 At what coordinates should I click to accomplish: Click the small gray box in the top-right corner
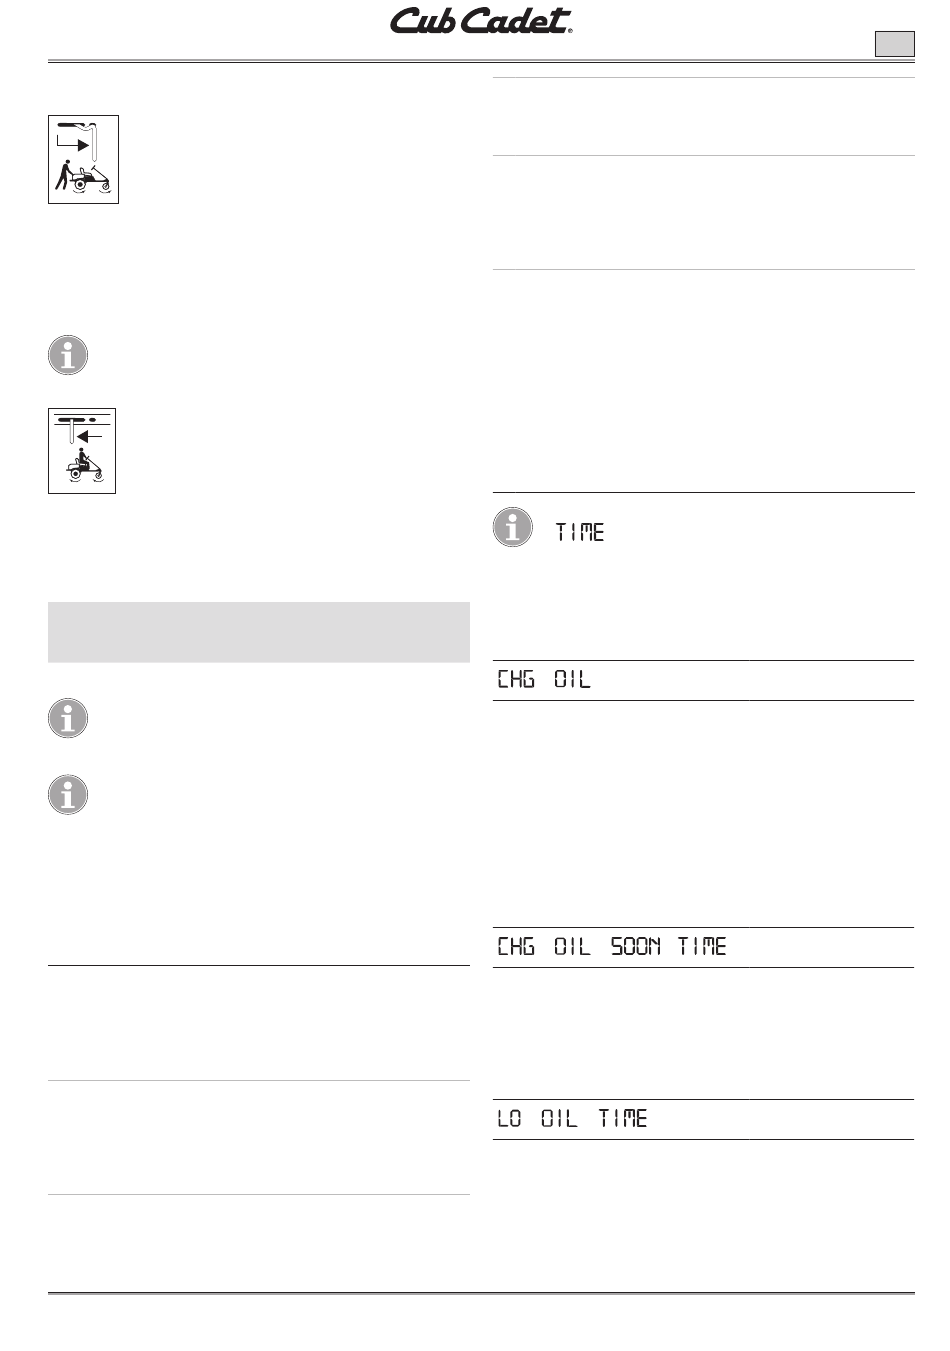pos(895,44)
